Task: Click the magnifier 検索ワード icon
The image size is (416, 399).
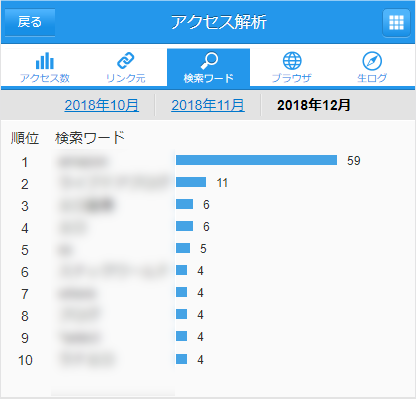Action: [209, 61]
